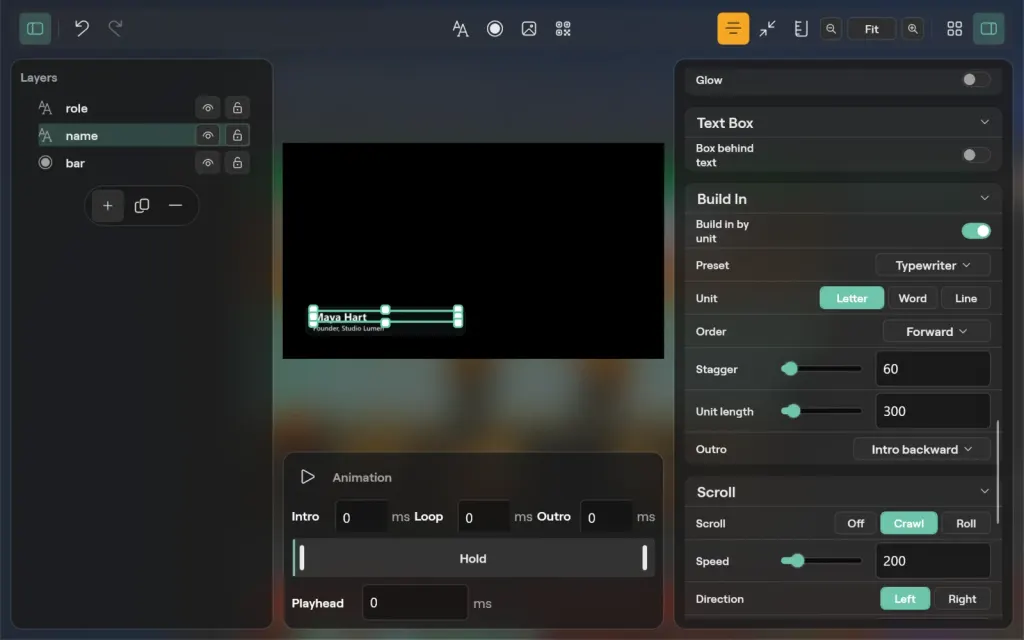Undo the last action
1024x640 pixels.
82,29
